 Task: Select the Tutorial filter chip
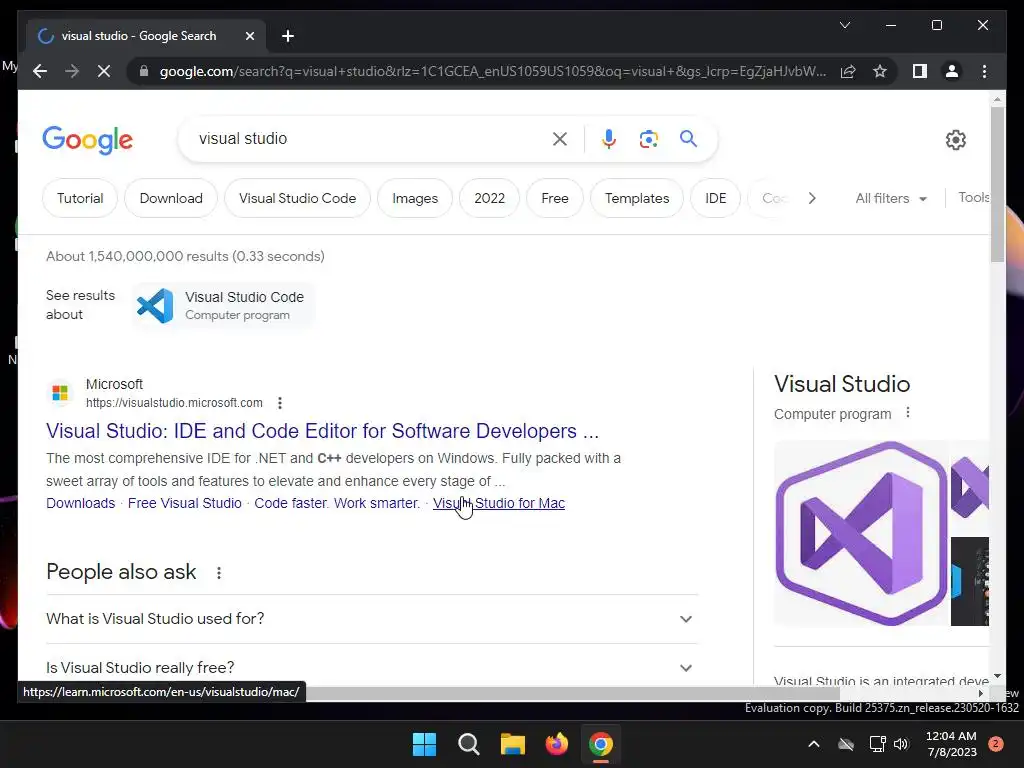(x=80, y=198)
